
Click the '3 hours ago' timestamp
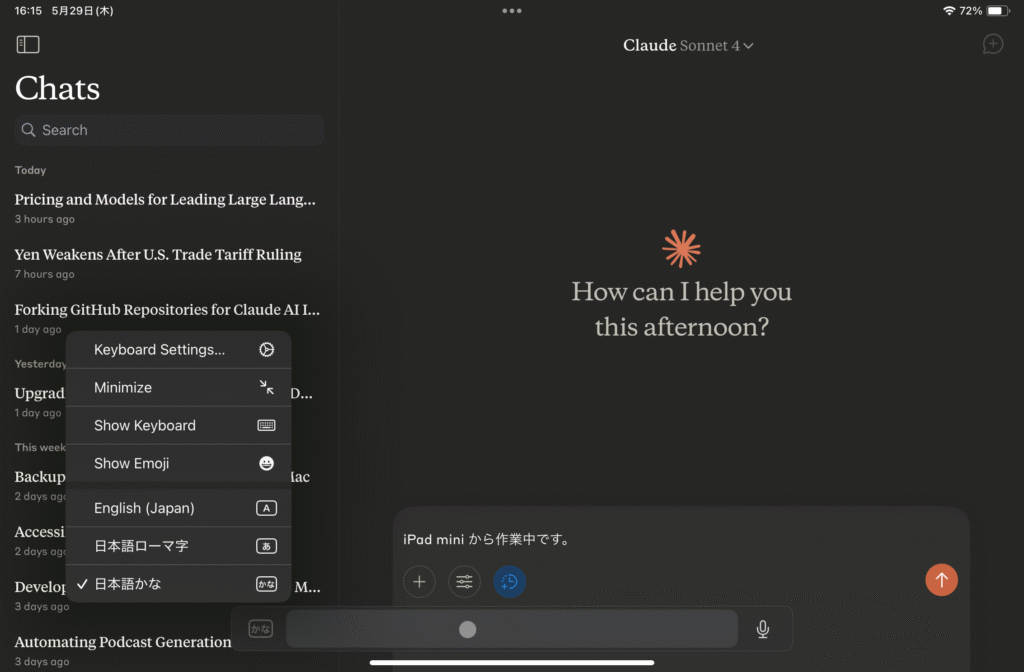[44, 219]
